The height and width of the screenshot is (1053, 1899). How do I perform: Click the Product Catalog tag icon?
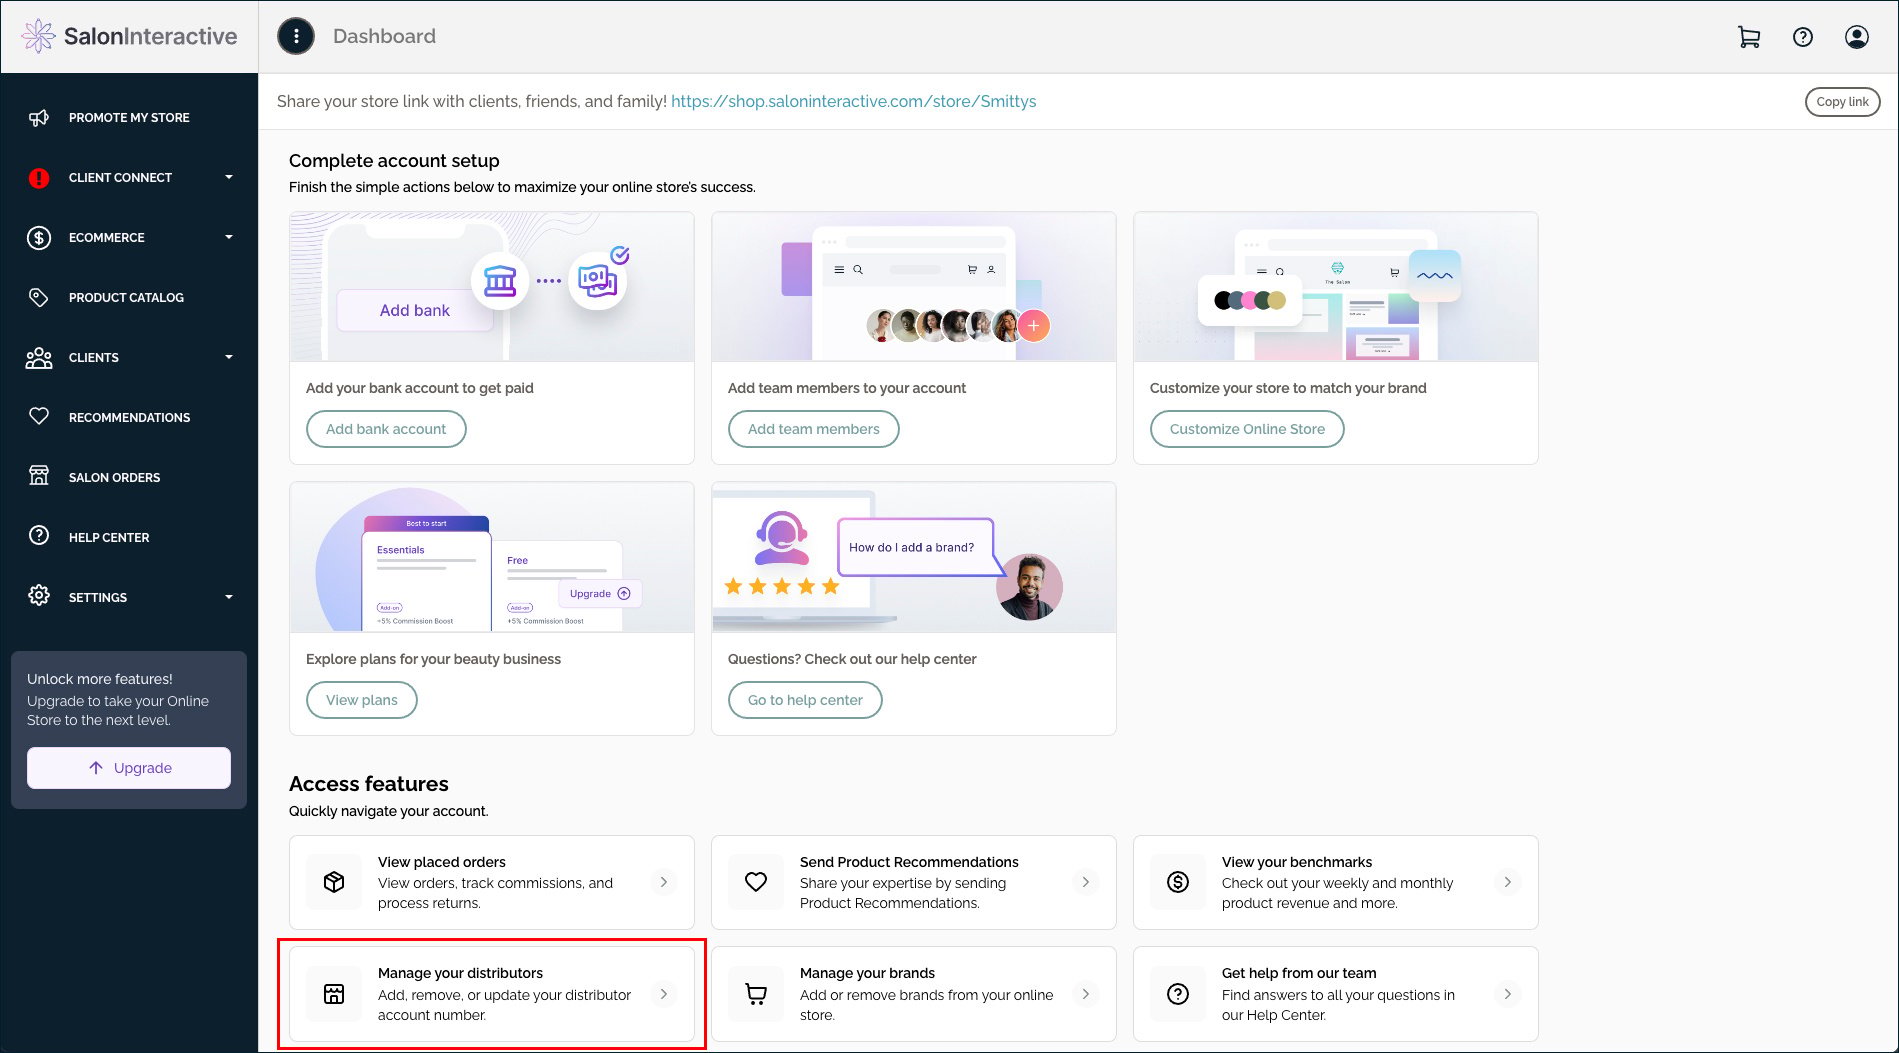point(39,297)
